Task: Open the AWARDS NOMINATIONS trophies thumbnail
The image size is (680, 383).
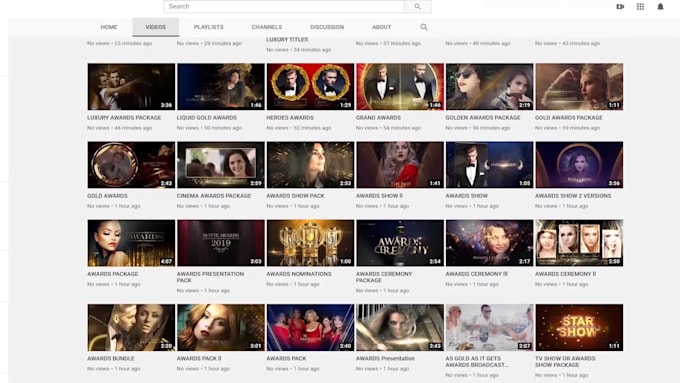Action: 311,243
